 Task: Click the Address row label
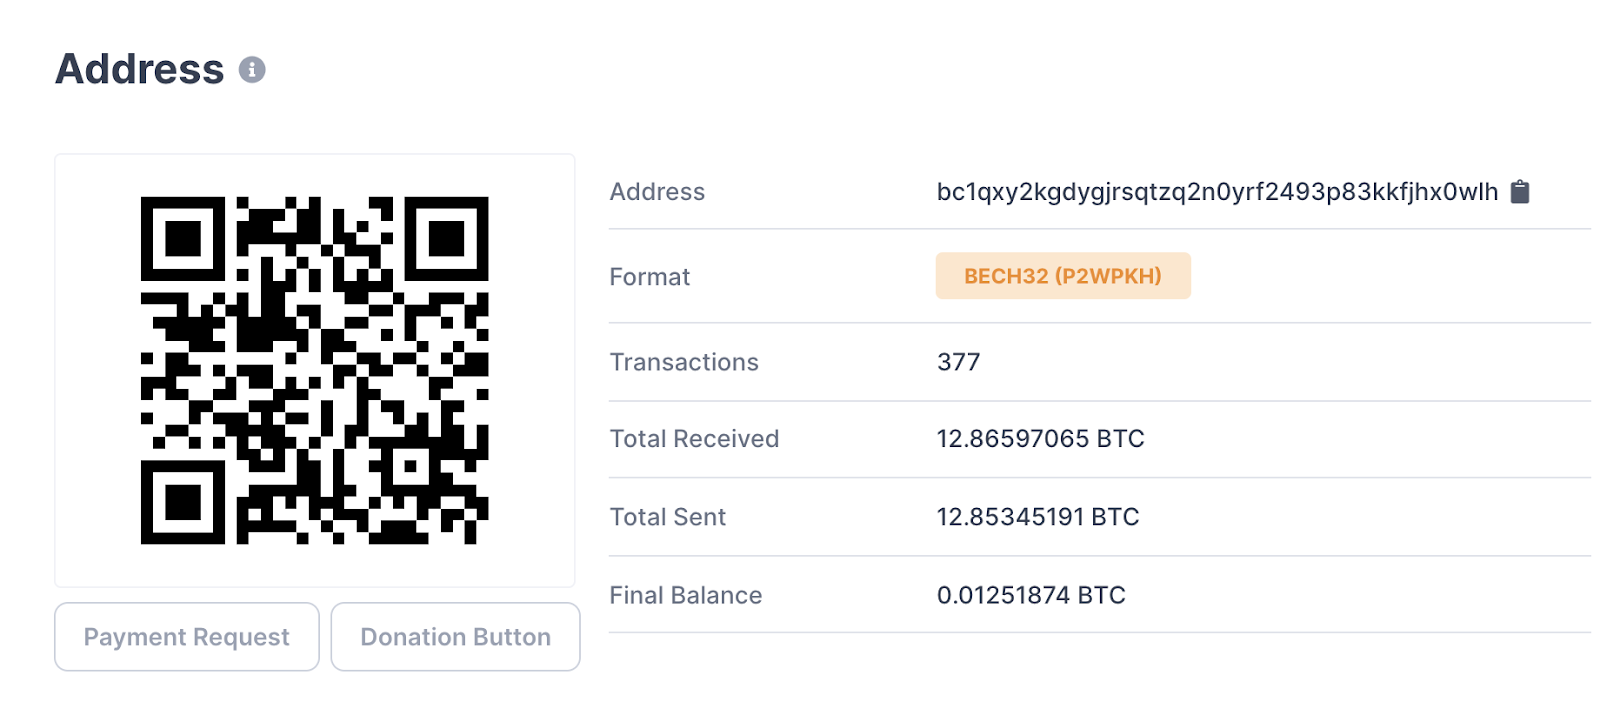[657, 192]
